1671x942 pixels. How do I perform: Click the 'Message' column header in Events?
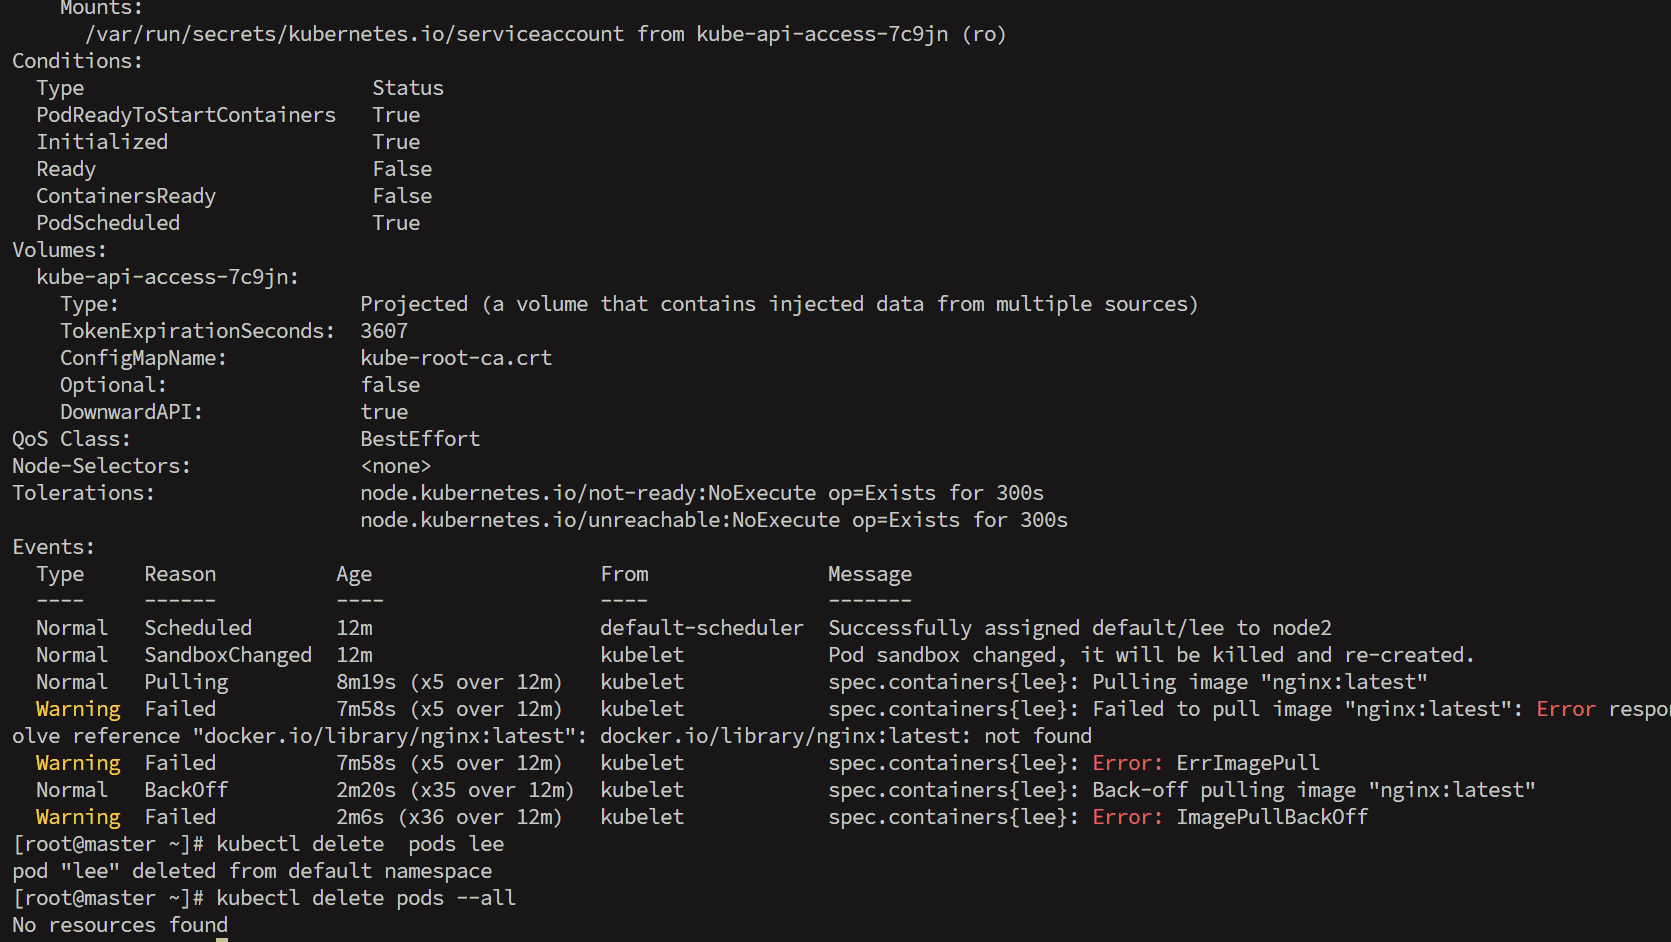click(x=870, y=574)
